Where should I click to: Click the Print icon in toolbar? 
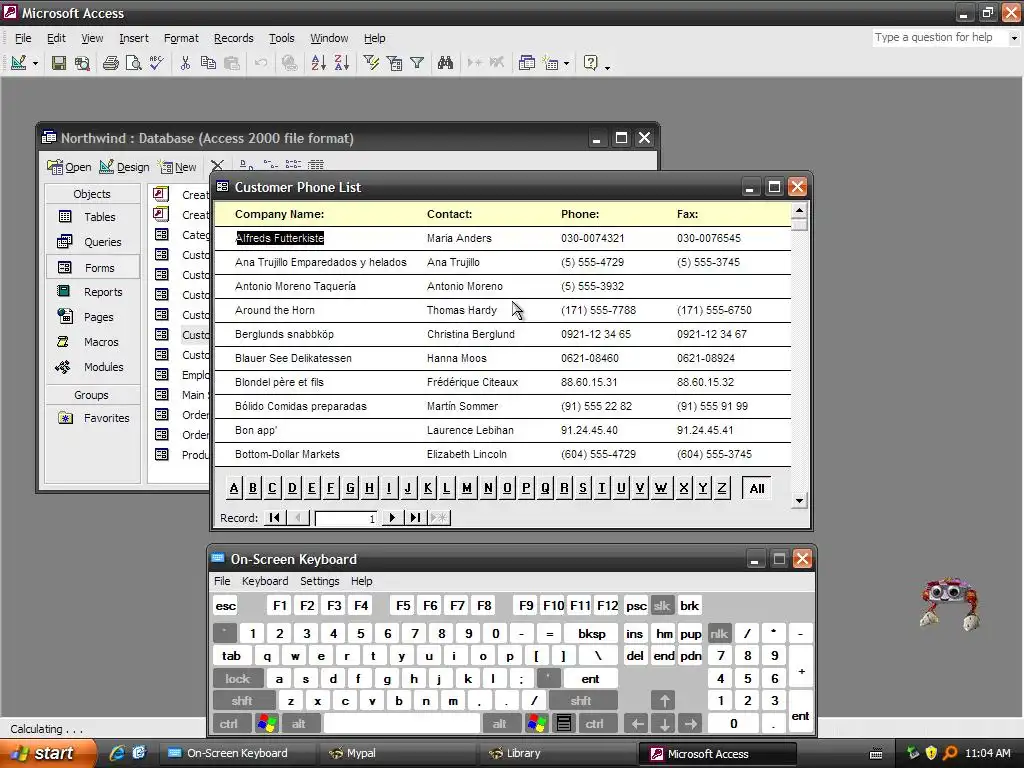click(x=110, y=63)
